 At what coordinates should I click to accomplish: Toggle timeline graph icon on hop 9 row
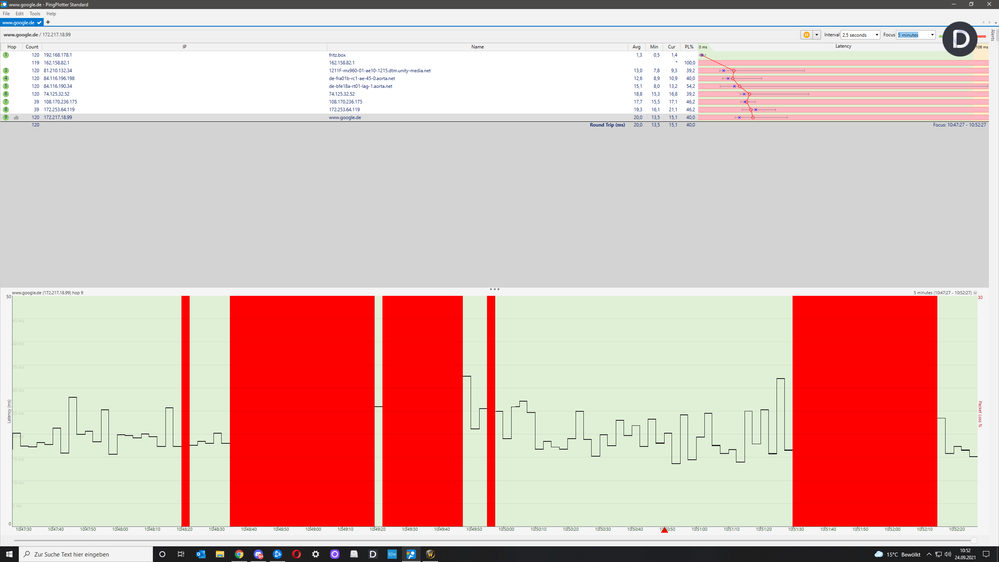(x=17, y=118)
